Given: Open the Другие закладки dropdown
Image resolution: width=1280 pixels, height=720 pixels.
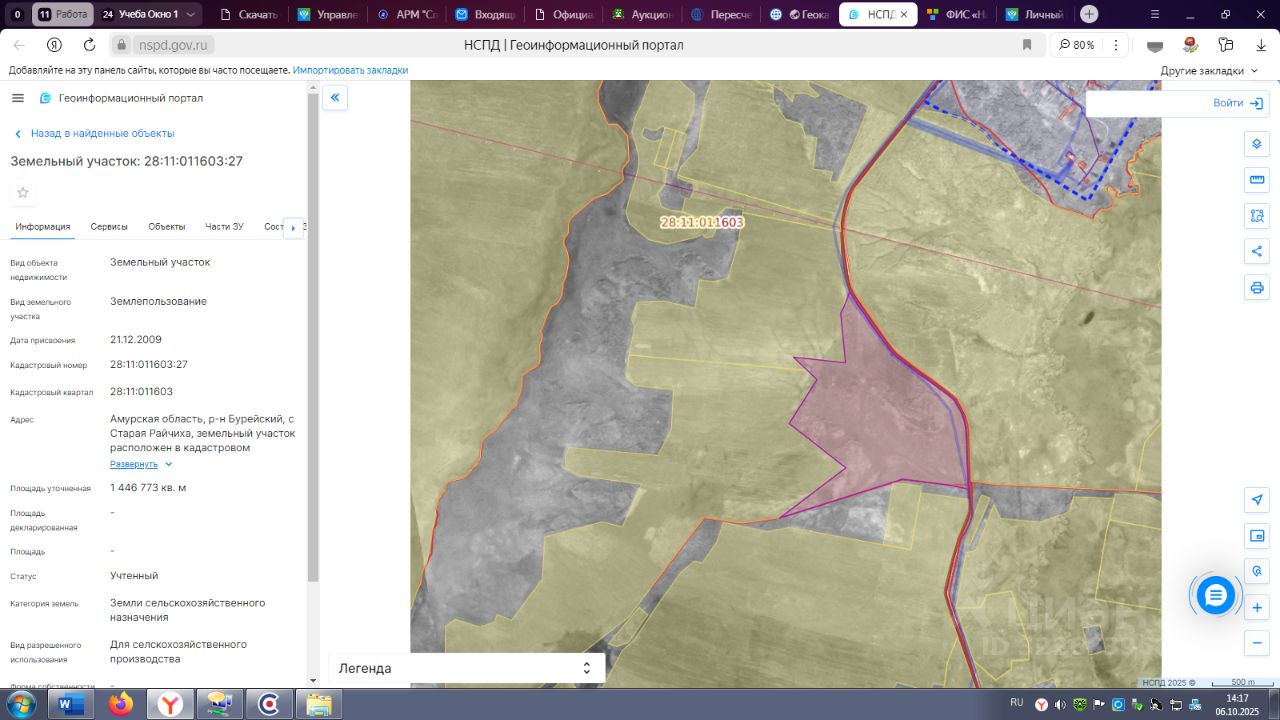Looking at the screenshot, I should point(1210,71).
